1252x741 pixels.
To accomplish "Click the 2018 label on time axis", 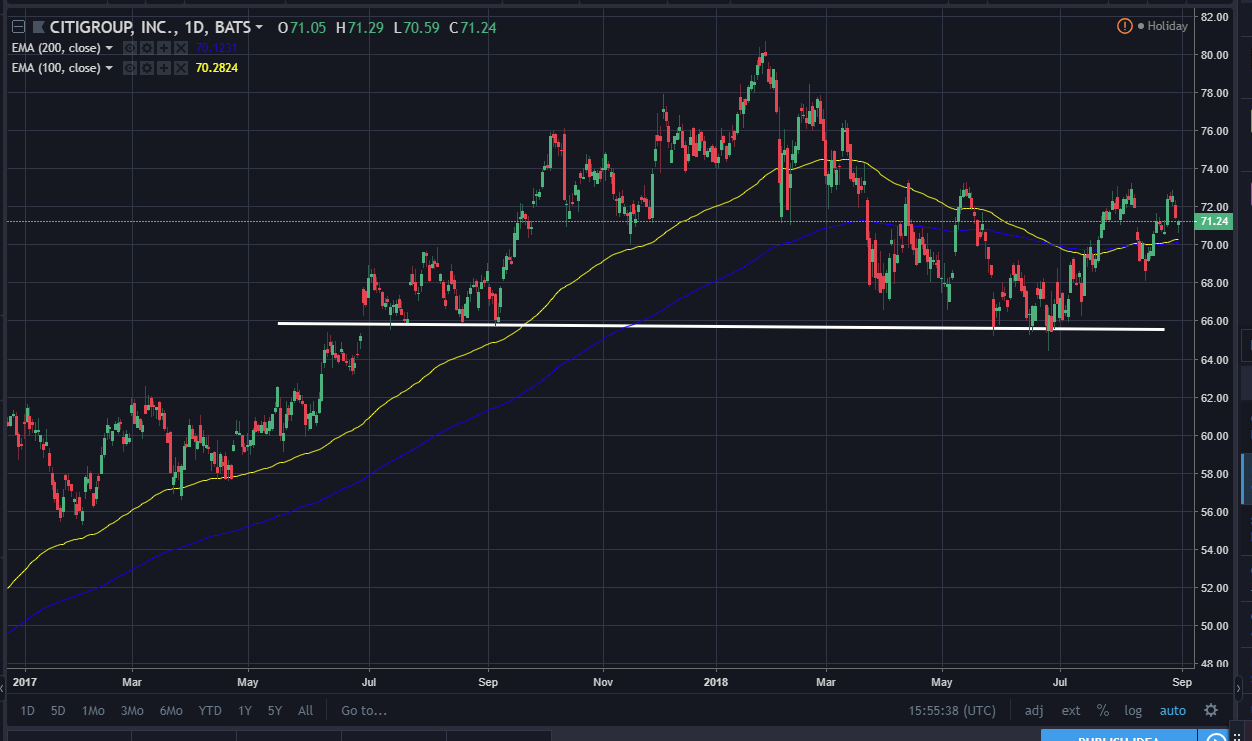I will point(716,683).
